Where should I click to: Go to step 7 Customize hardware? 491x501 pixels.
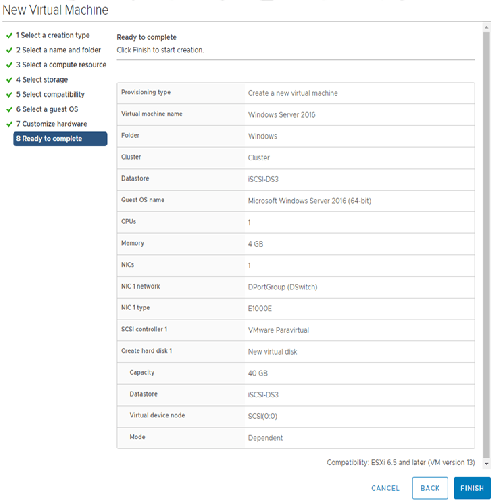point(52,124)
